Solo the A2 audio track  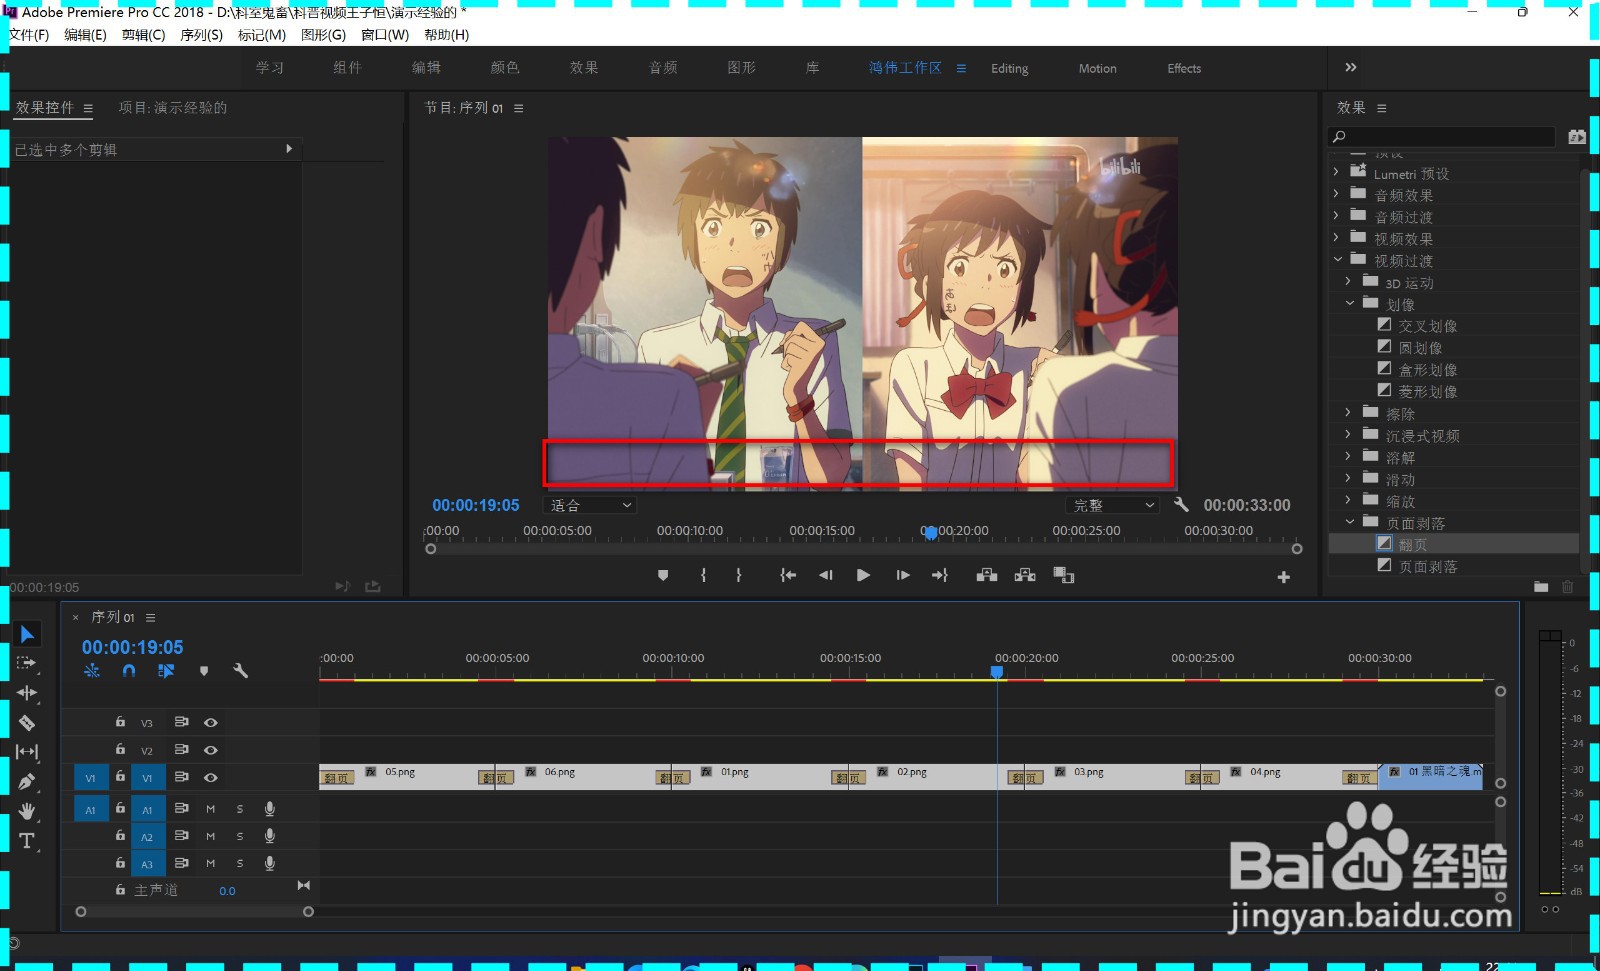click(x=240, y=836)
